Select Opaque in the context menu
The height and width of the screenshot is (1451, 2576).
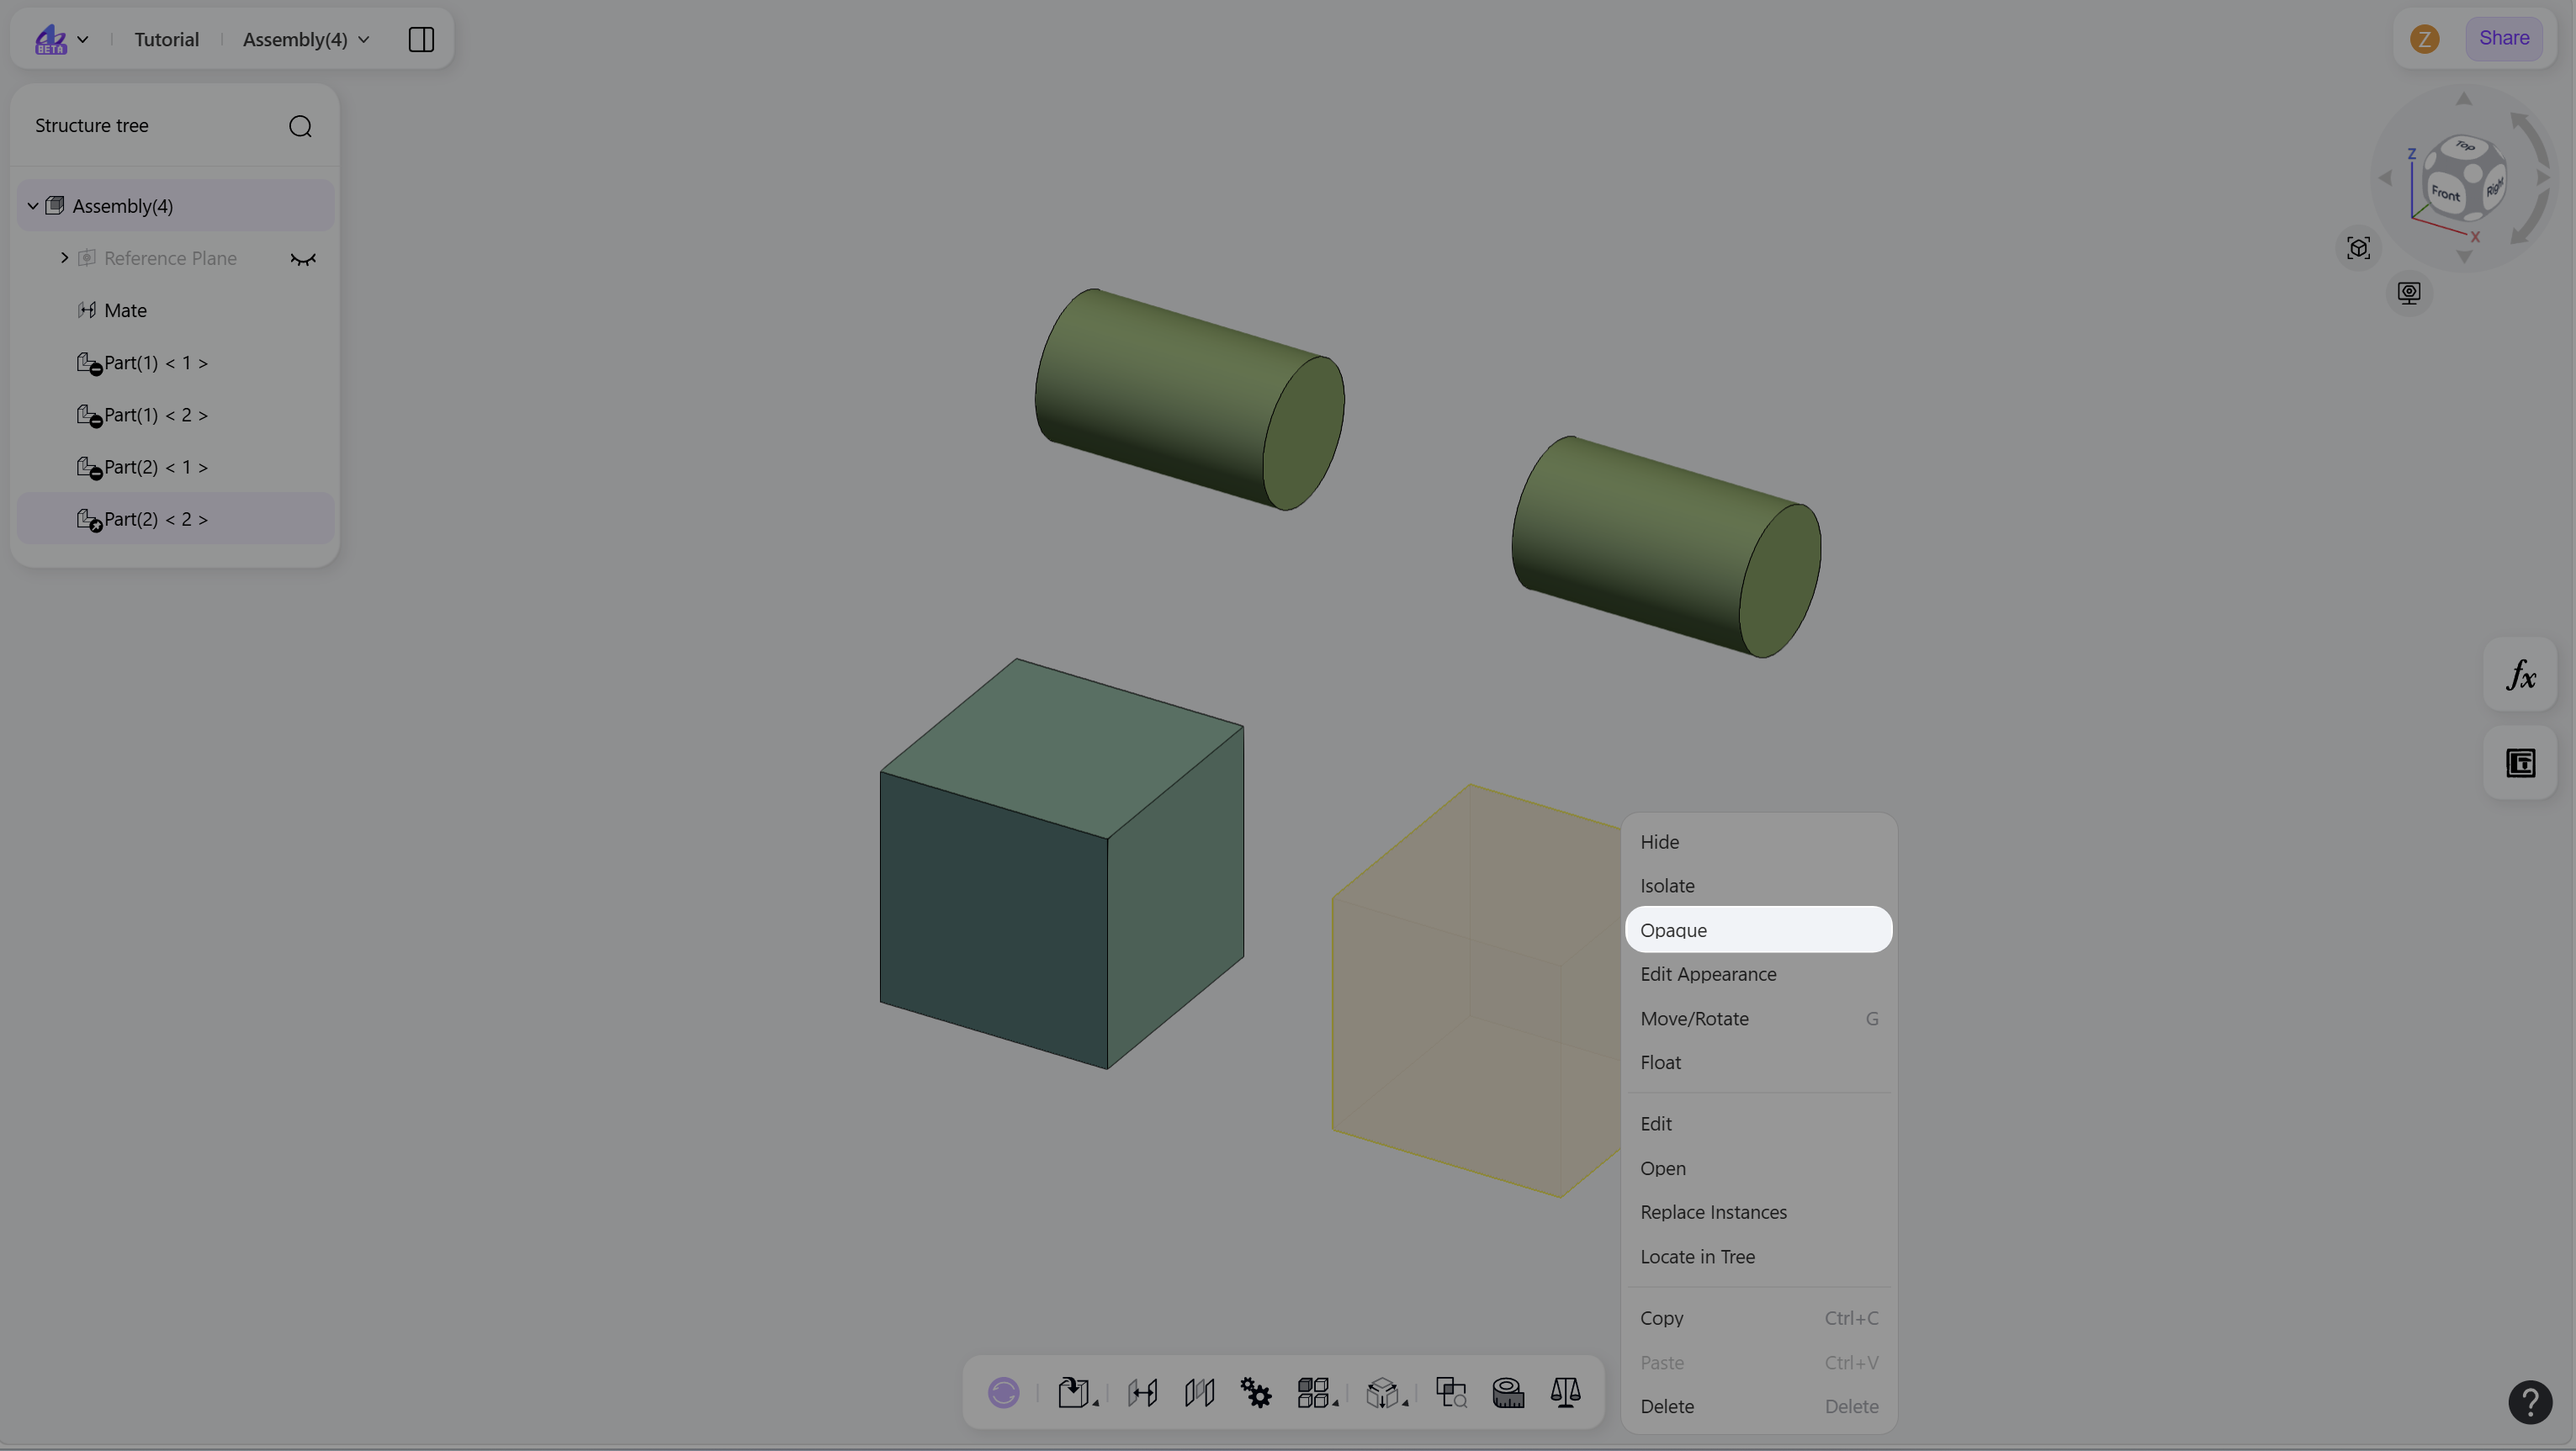click(1758, 930)
